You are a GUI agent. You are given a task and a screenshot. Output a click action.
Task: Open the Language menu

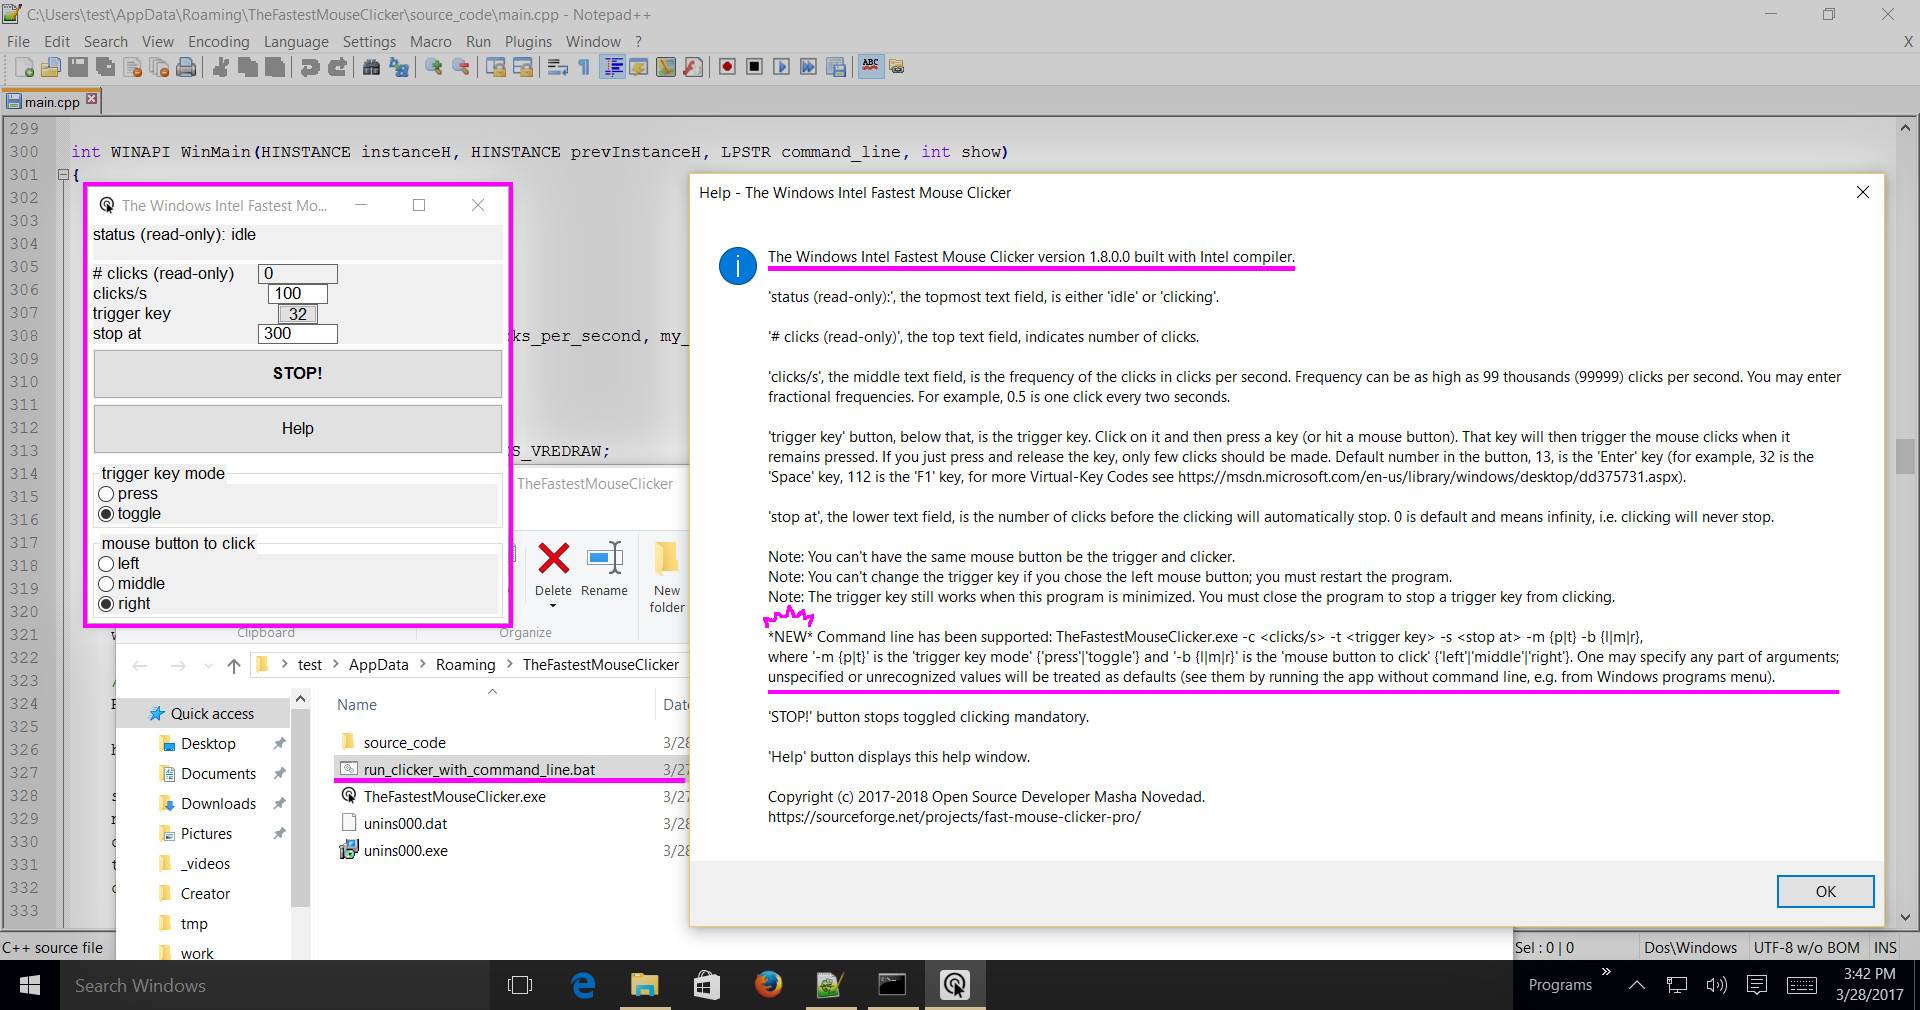(296, 41)
